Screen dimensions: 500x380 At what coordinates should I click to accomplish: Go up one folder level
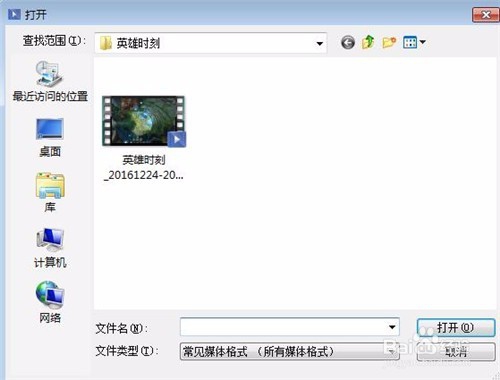368,43
